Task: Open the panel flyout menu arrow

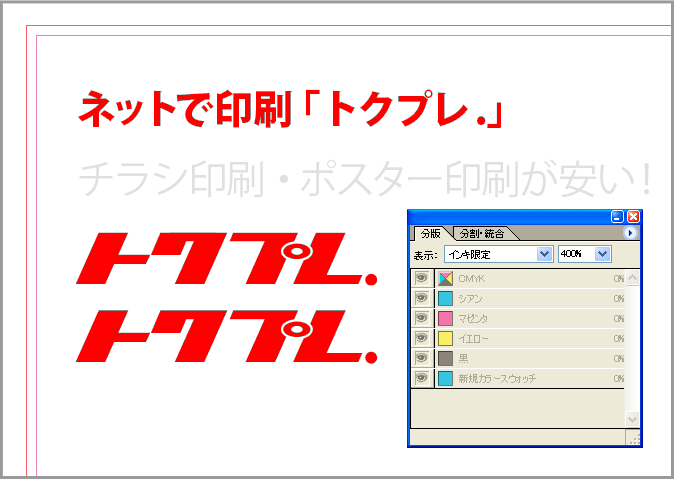Action: [x=630, y=233]
